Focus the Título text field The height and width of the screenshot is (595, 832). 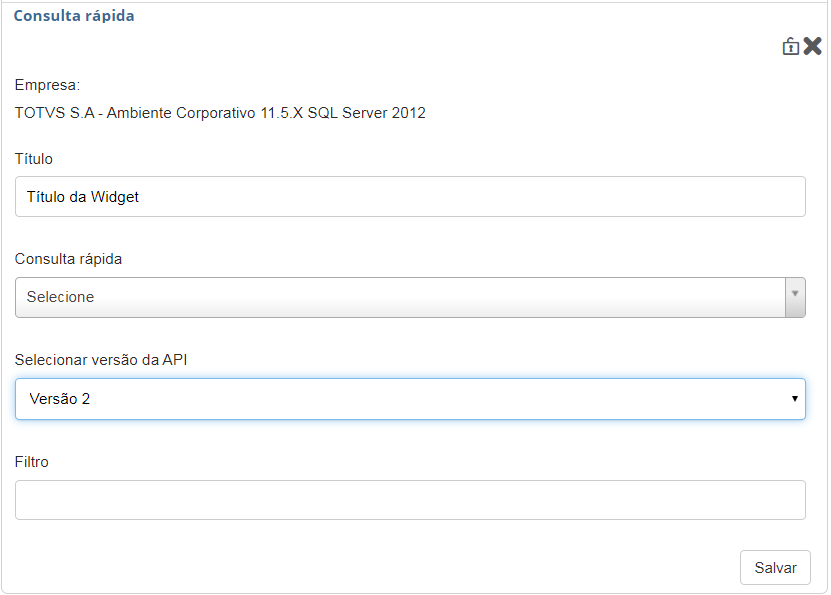coord(410,197)
